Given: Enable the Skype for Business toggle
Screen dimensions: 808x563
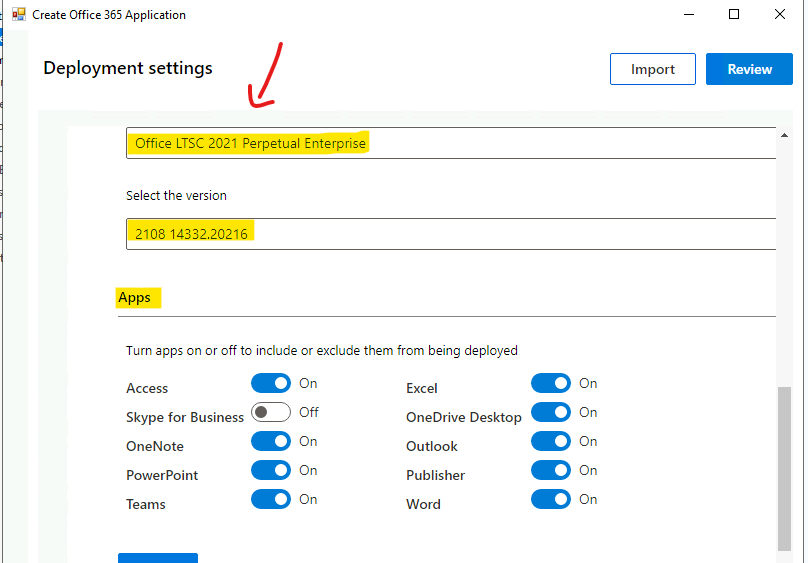Looking at the screenshot, I should [x=271, y=412].
